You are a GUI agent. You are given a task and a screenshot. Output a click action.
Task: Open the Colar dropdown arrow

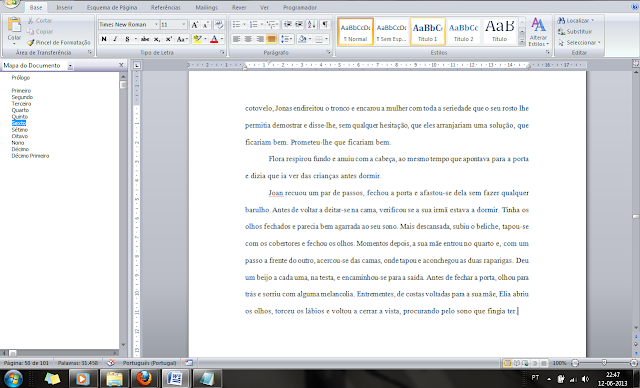click(x=14, y=44)
